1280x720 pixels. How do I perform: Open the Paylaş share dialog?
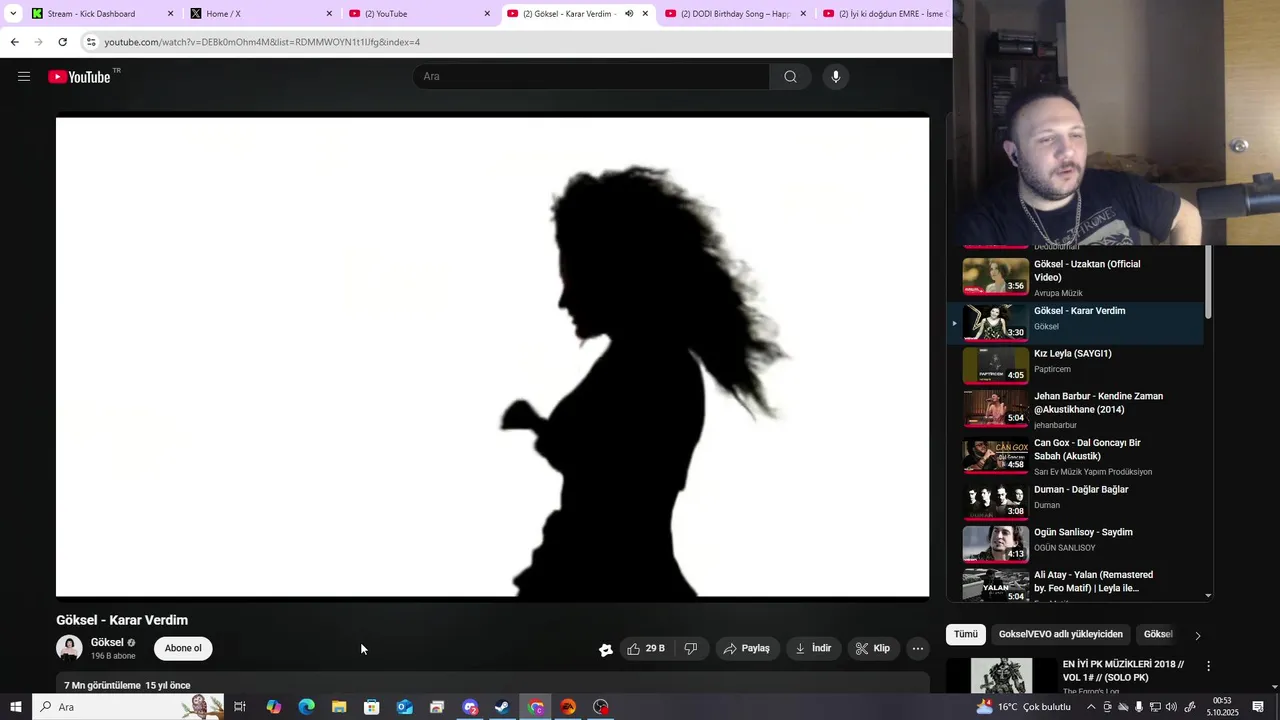click(x=747, y=648)
